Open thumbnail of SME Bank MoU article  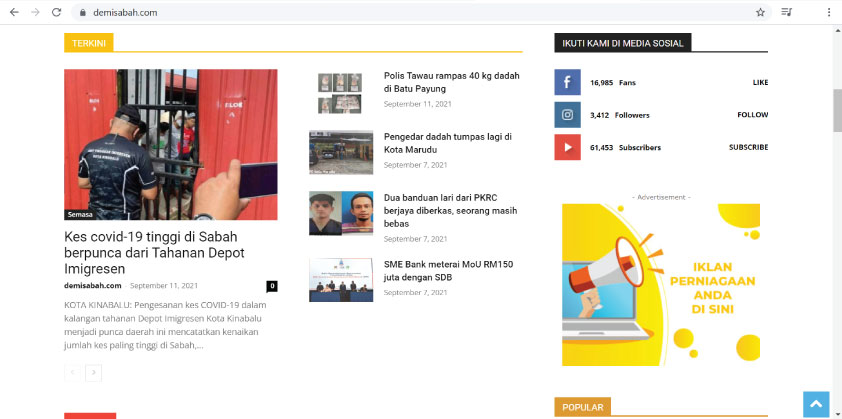(x=341, y=280)
